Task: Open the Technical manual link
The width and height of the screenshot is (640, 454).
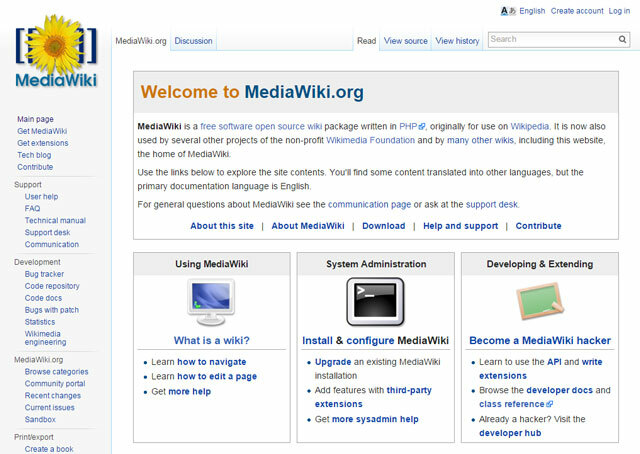Action: coord(55,220)
